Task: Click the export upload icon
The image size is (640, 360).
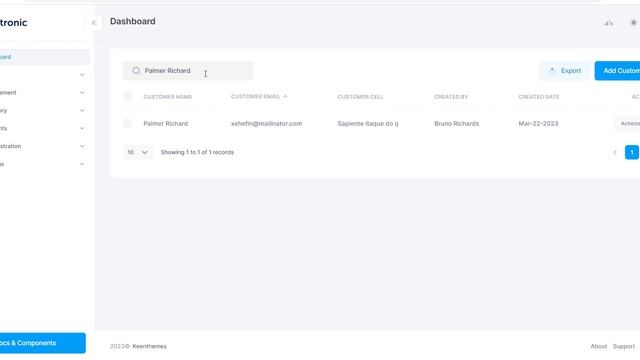Action: point(552,71)
